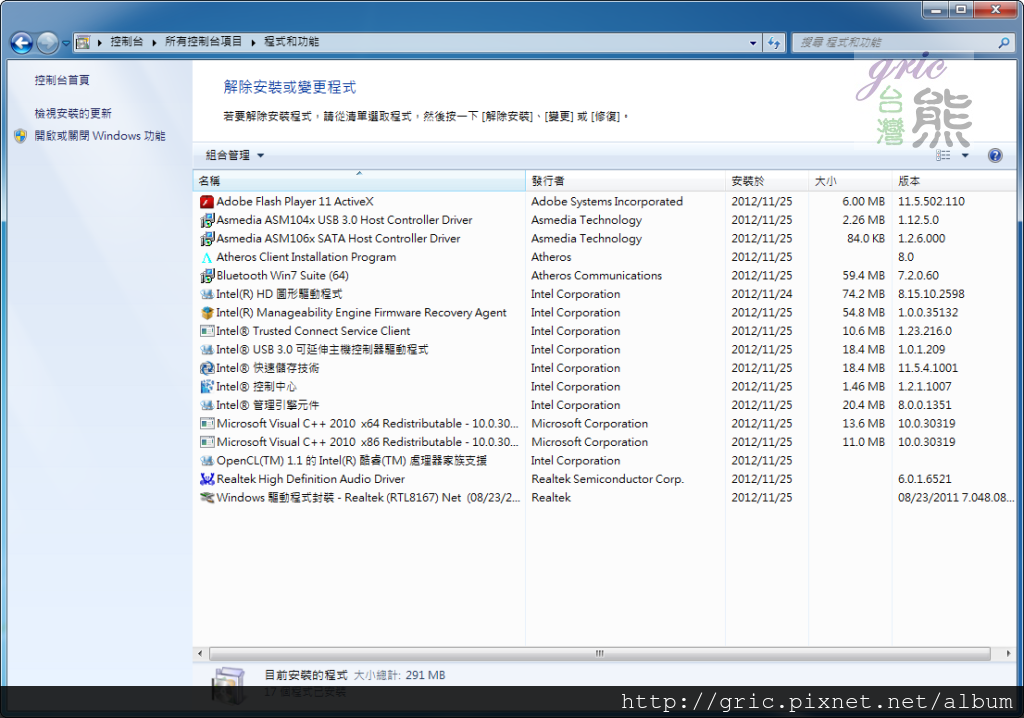Click the horizontal scrollbar thumb

tap(600, 653)
